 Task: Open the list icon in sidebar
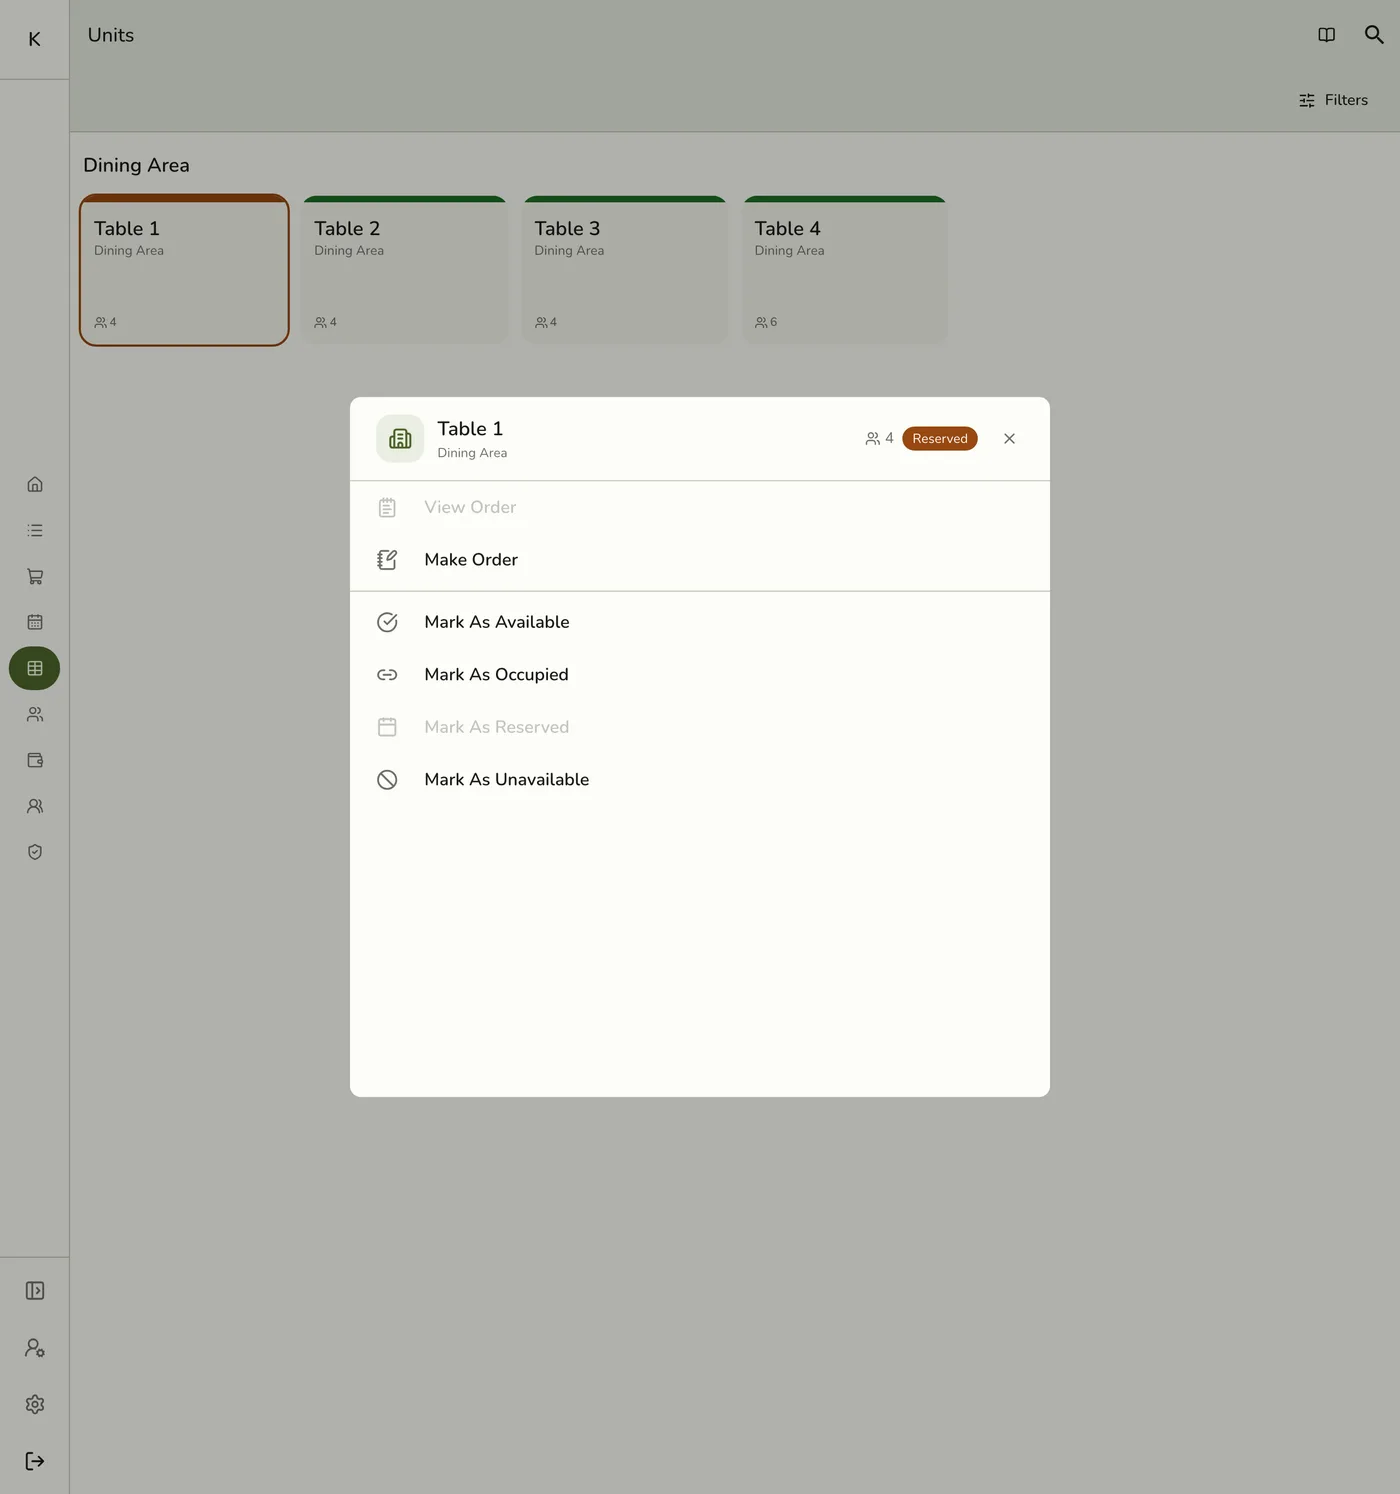tap(35, 530)
